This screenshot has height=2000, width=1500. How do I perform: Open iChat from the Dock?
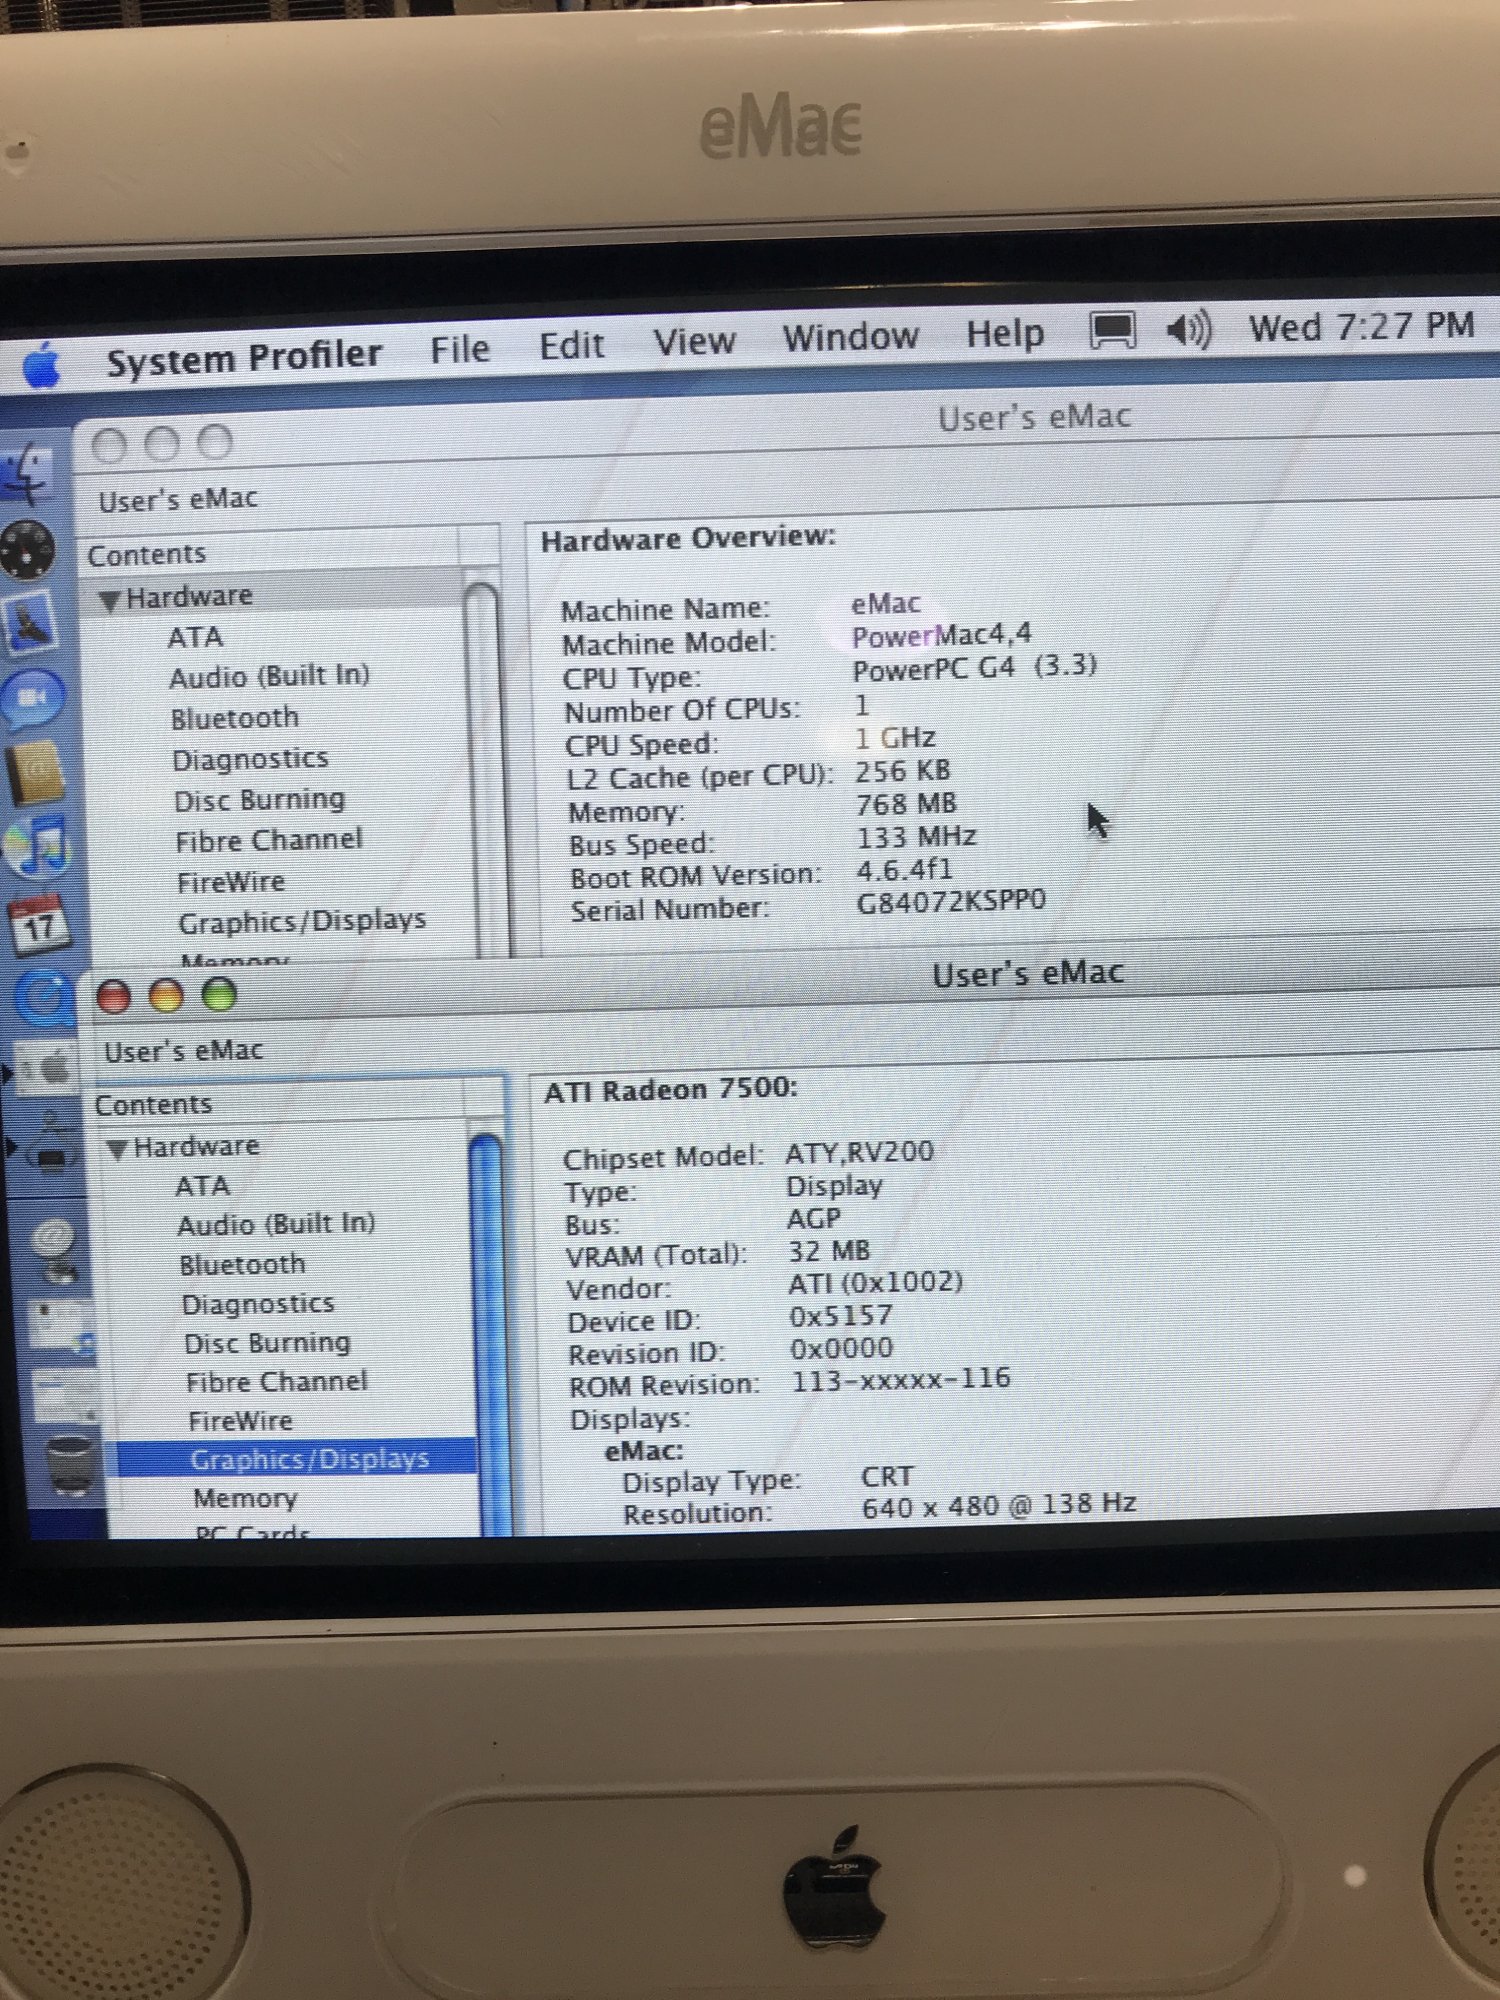pyautogui.click(x=34, y=697)
